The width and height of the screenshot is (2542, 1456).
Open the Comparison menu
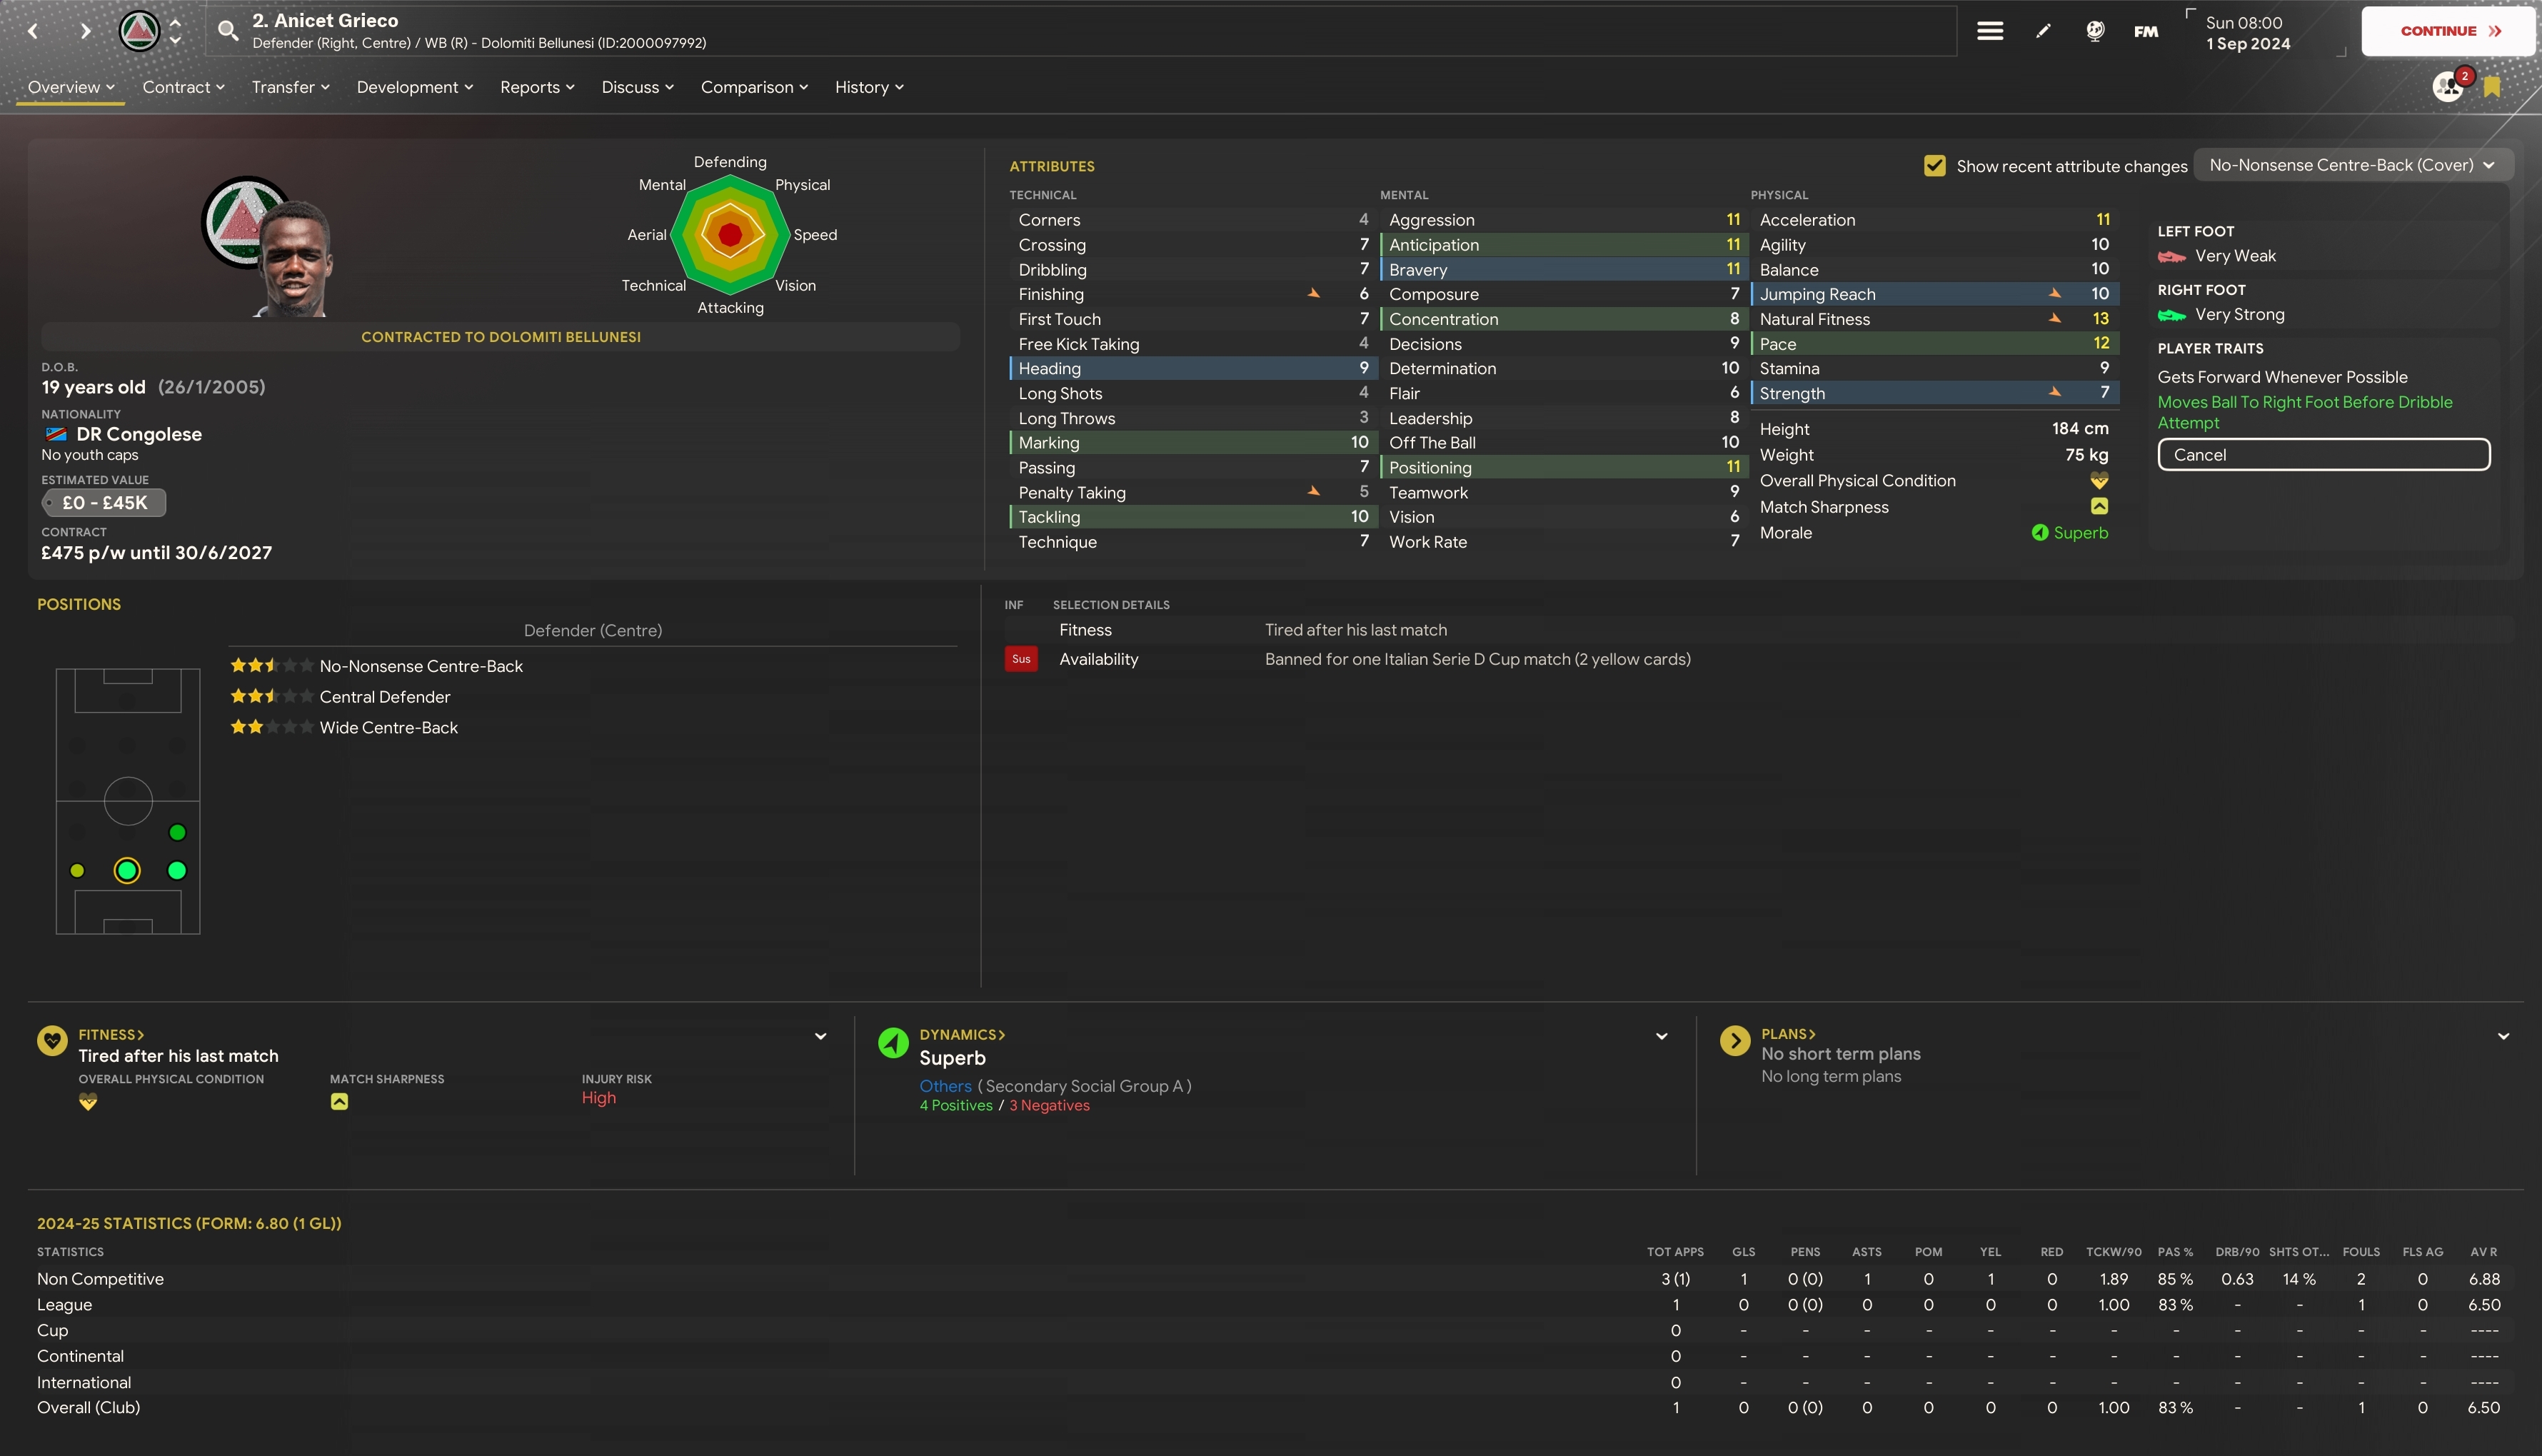[754, 87]
